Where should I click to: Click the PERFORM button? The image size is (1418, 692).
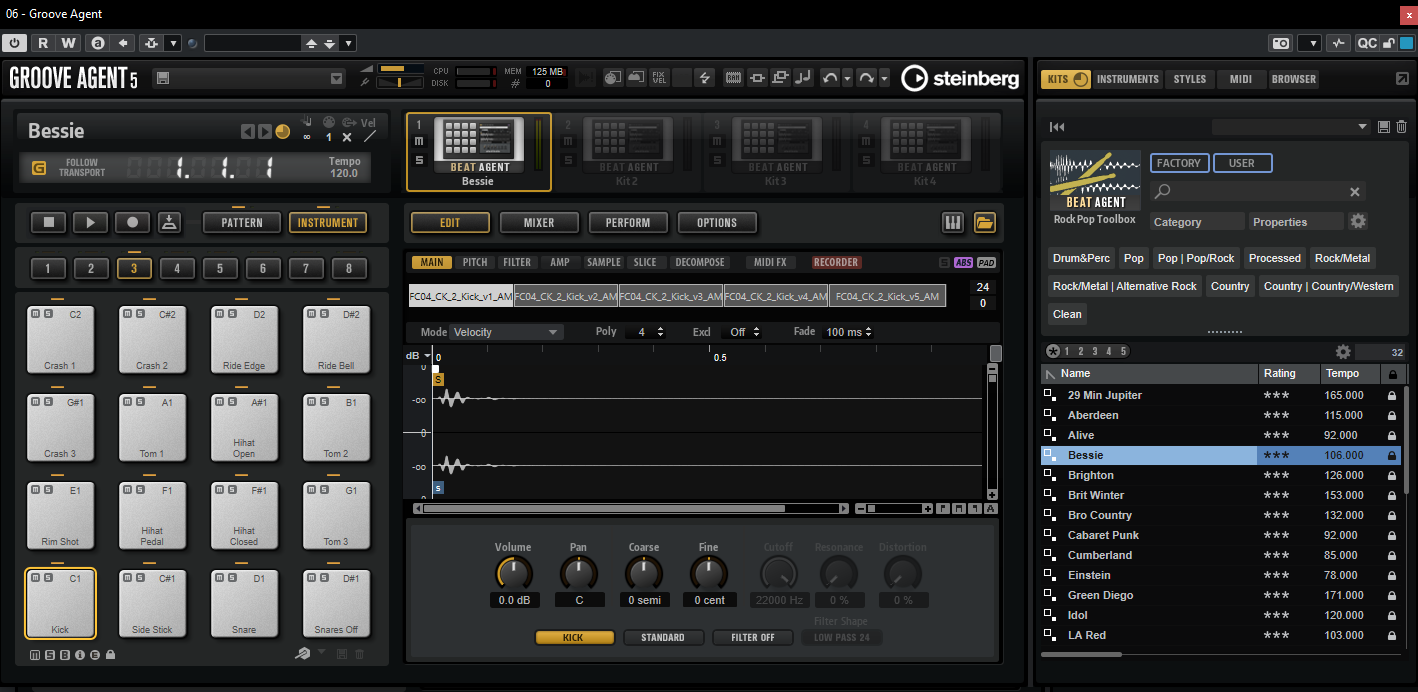(x=628, y=223)
